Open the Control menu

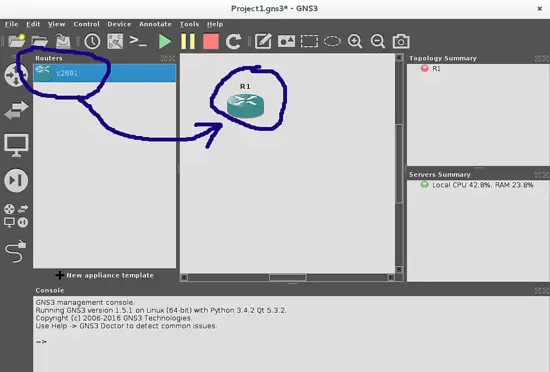(86, 24)
